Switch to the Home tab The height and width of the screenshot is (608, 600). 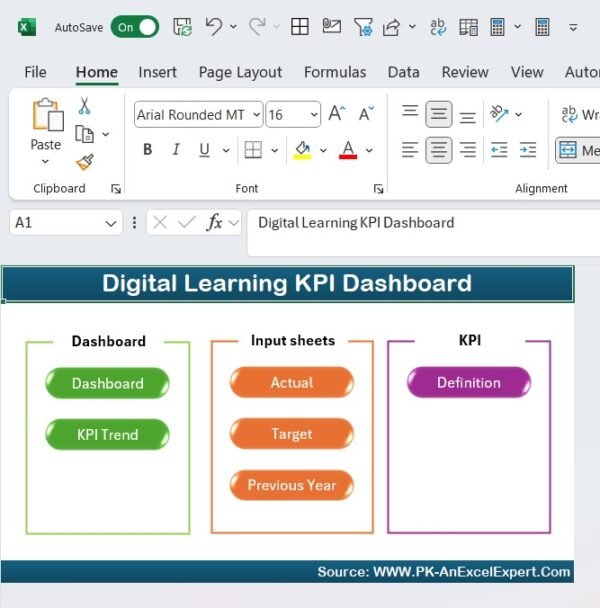(x=97, y=72)
